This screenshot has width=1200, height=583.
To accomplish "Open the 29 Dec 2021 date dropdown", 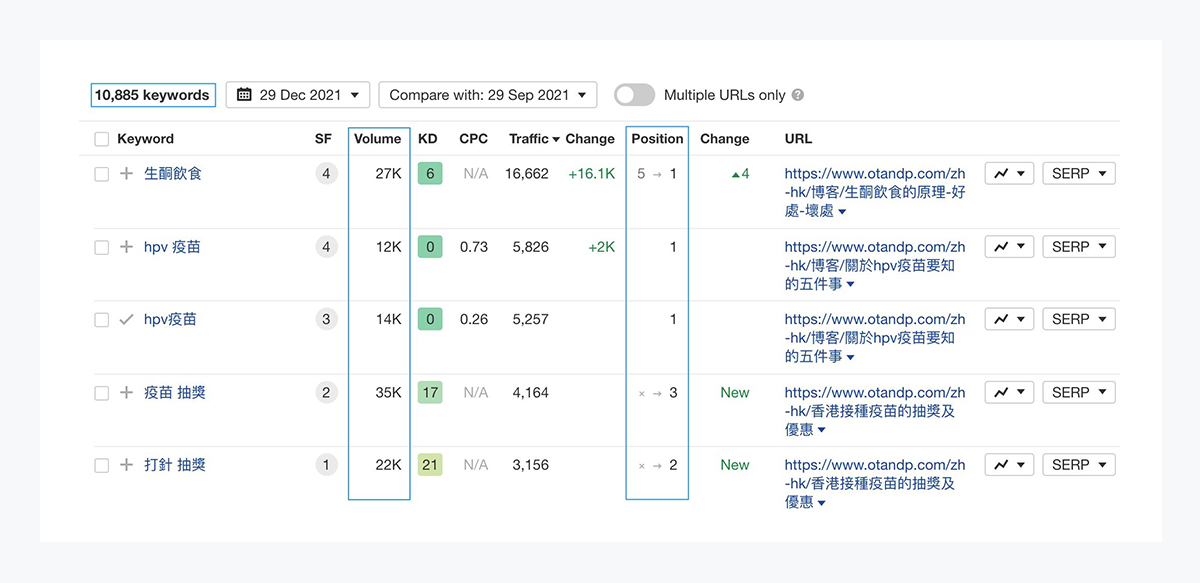I will (x=298, y=95).
